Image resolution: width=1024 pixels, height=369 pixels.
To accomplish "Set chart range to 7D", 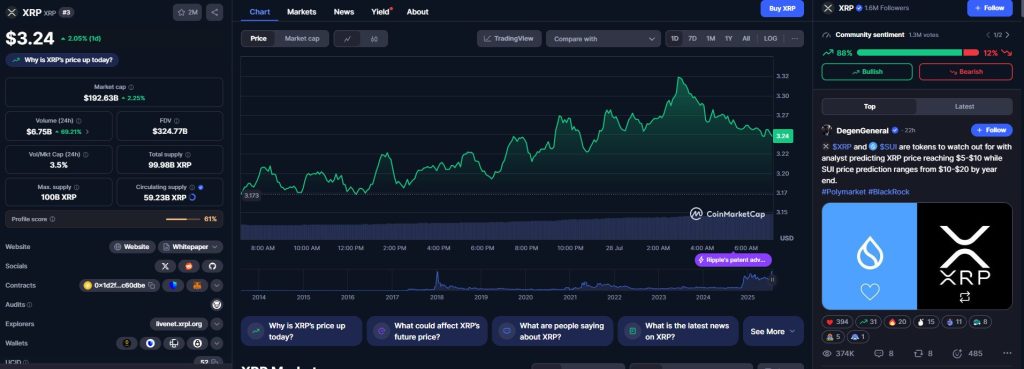I will 692,39.
